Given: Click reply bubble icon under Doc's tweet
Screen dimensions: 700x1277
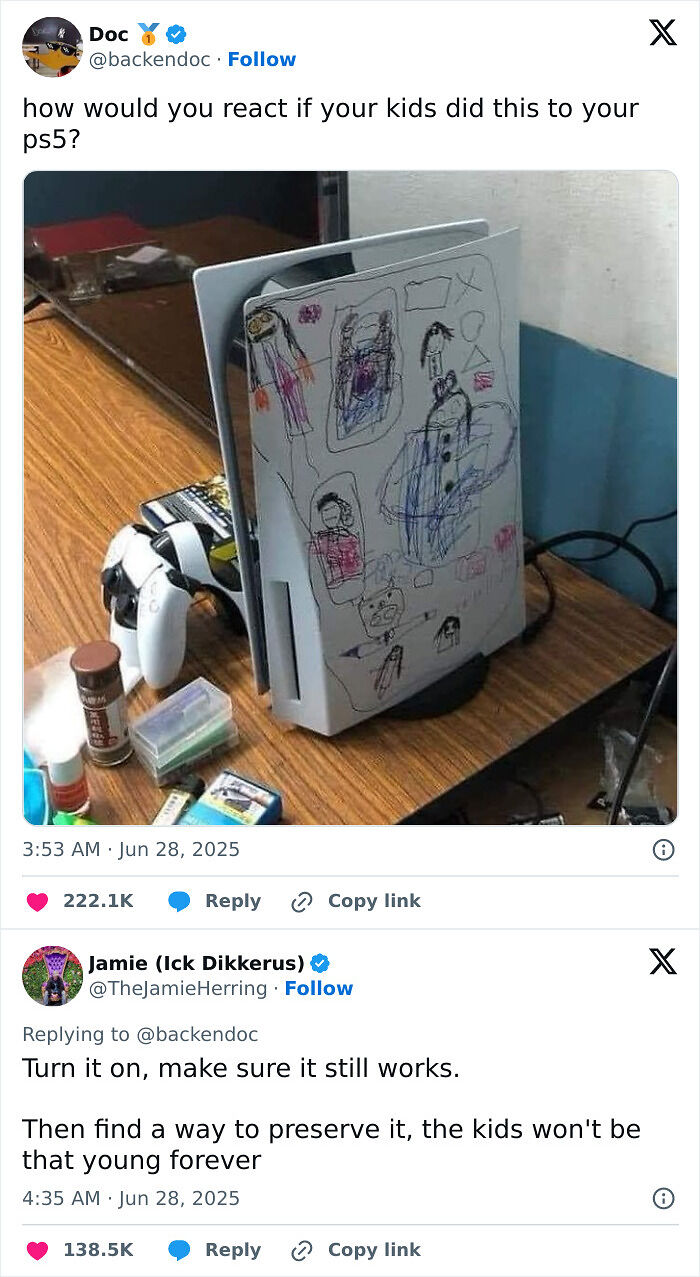Looking at the screenshot, I should 180,901.
